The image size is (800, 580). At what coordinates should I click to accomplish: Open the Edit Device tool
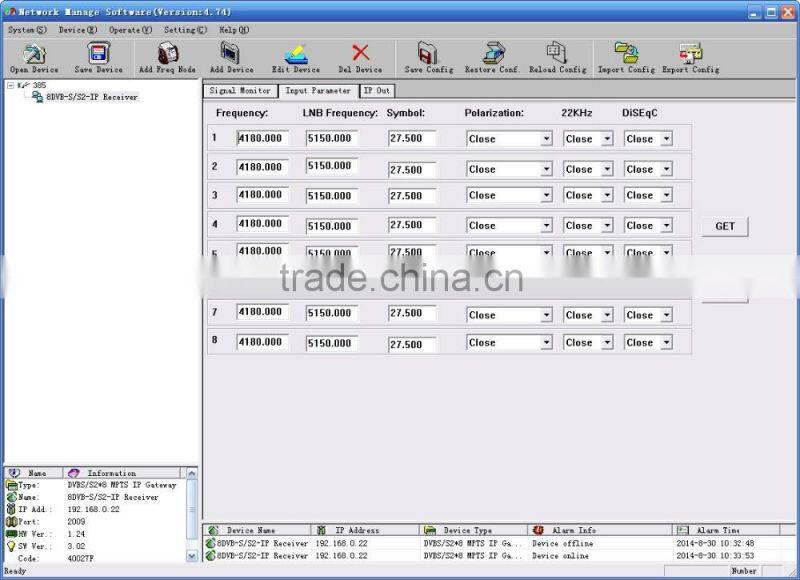296,57
